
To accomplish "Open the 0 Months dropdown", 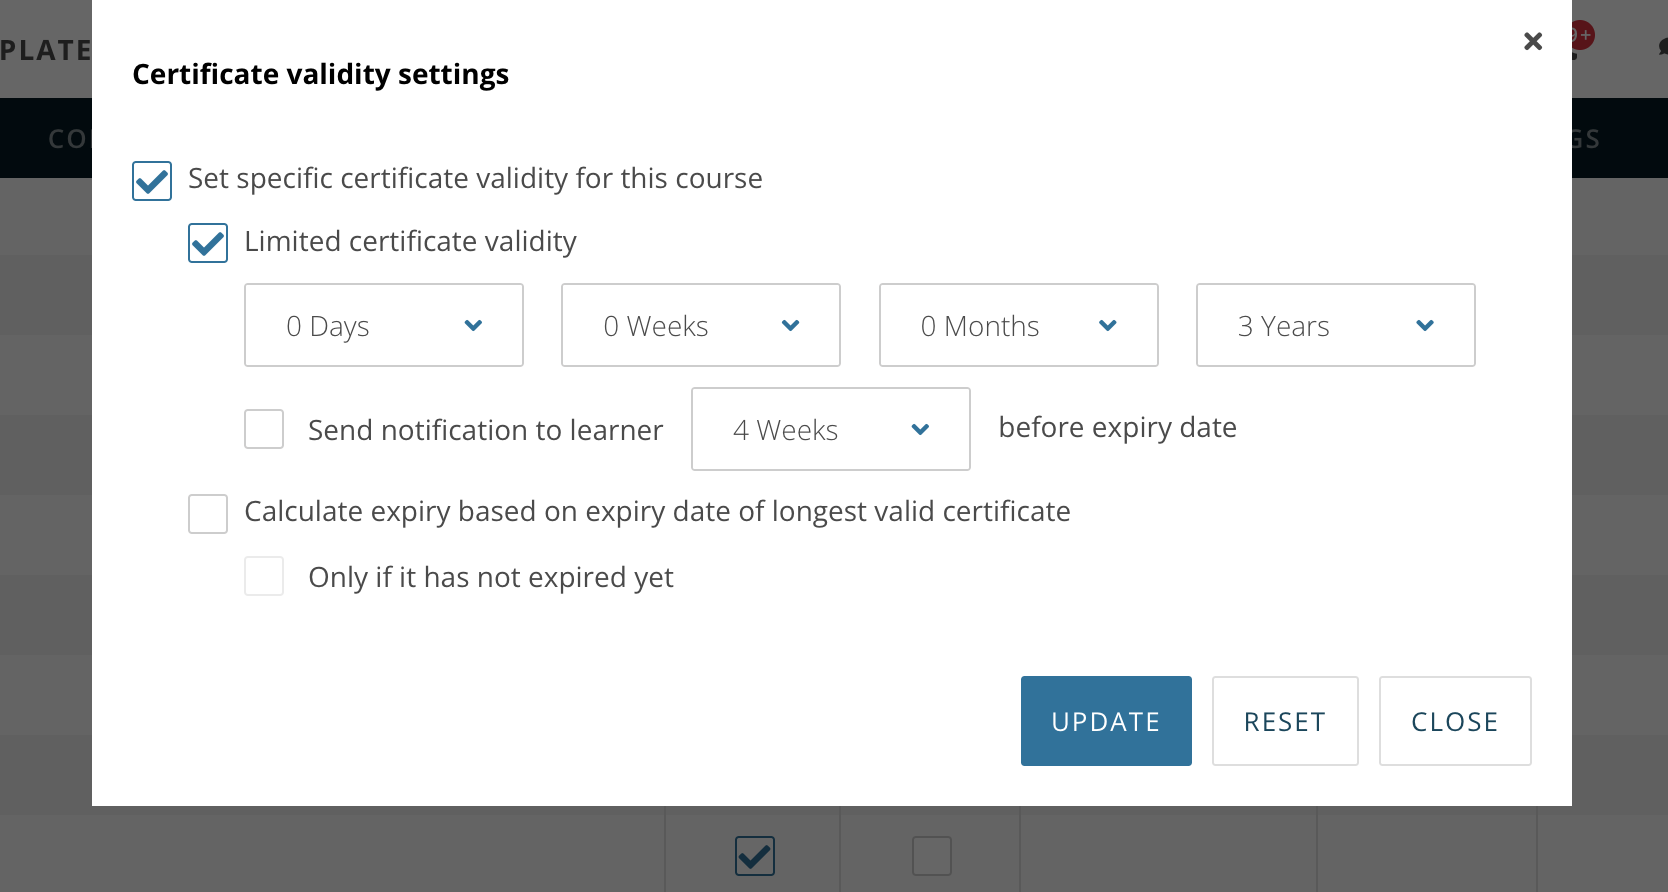I will [x=1018, y=325].
